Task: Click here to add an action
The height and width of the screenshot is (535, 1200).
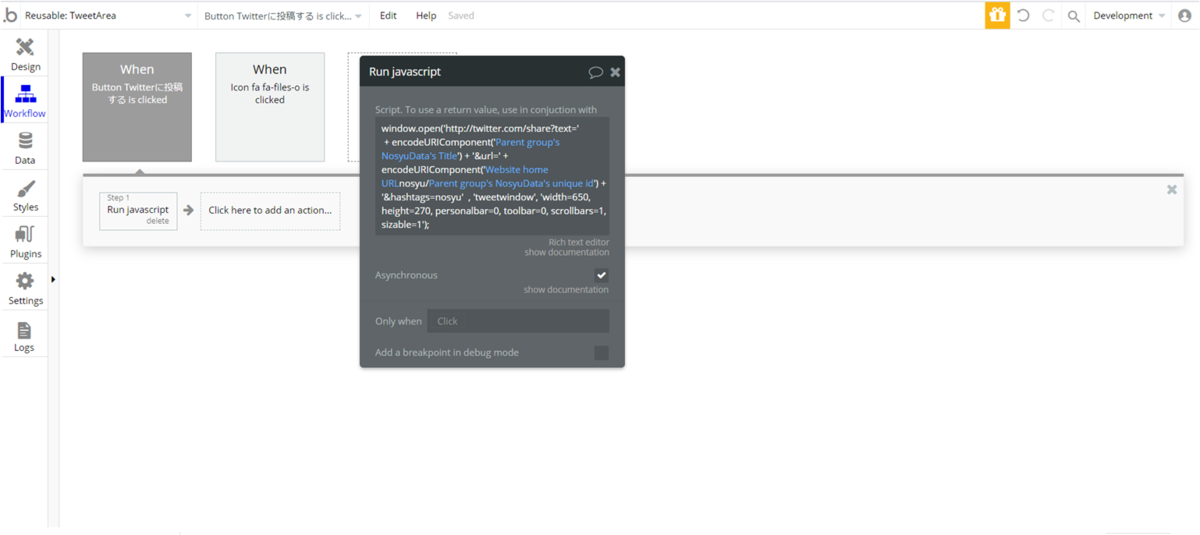Action: 270,211
